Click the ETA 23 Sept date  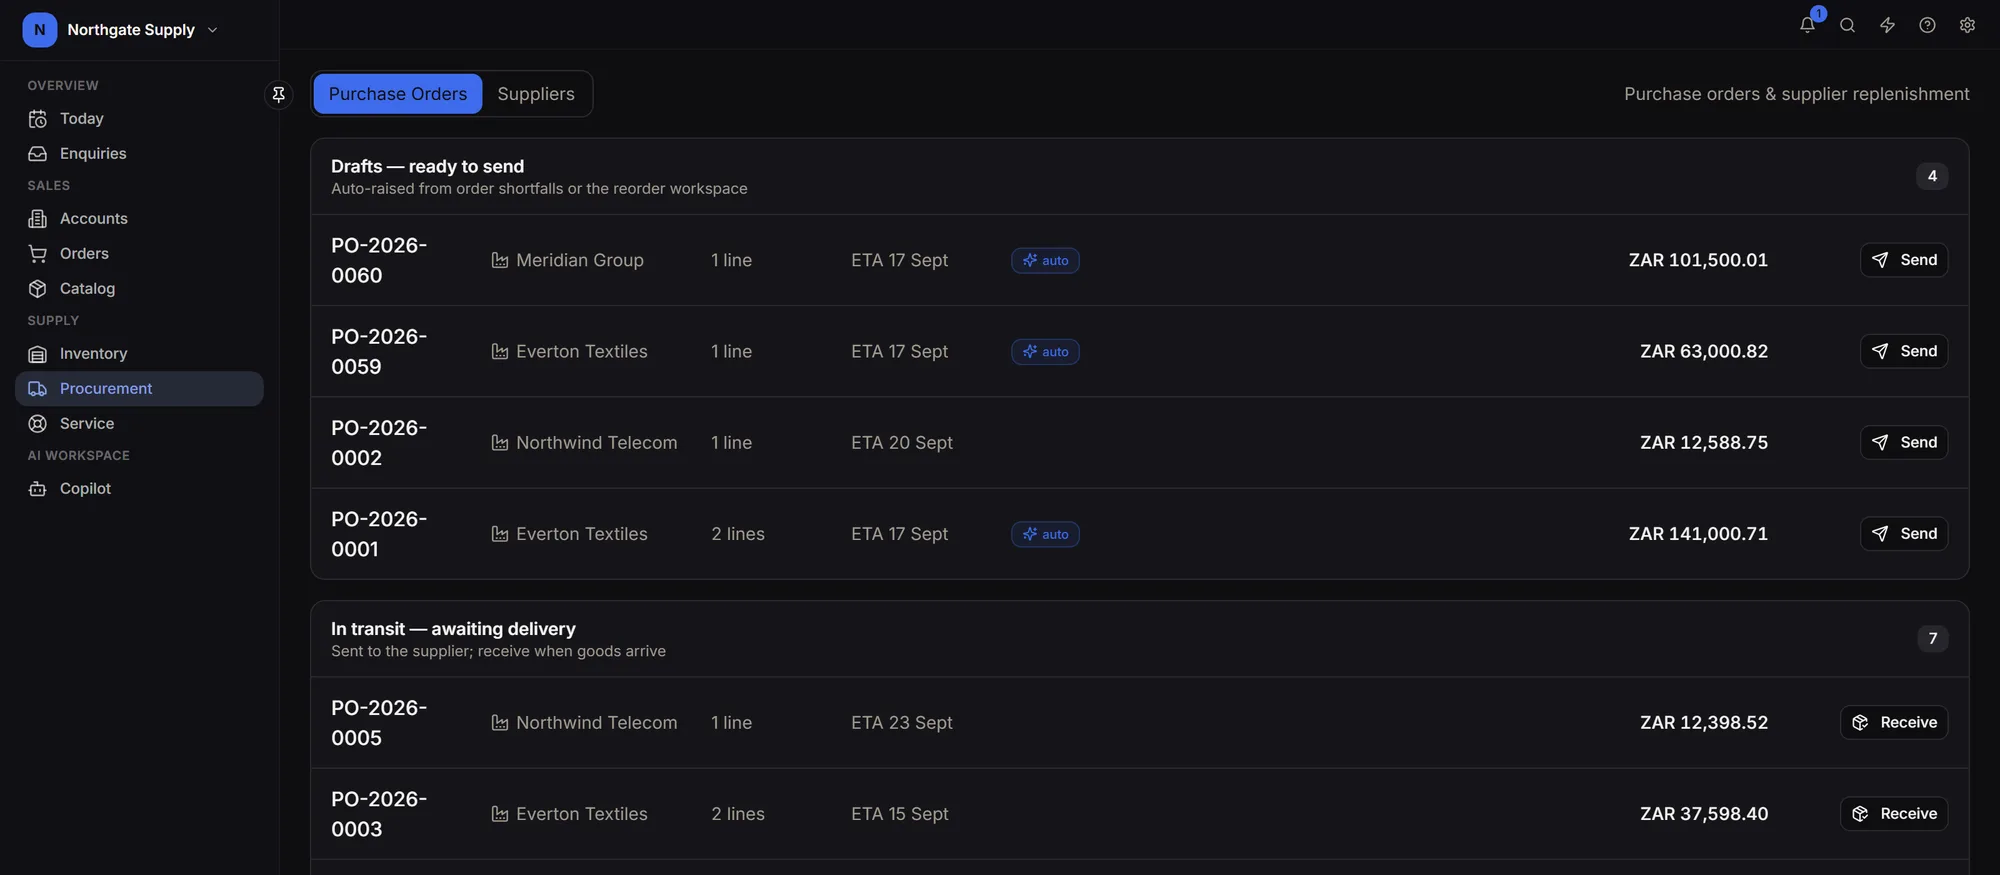coord(902,723)
